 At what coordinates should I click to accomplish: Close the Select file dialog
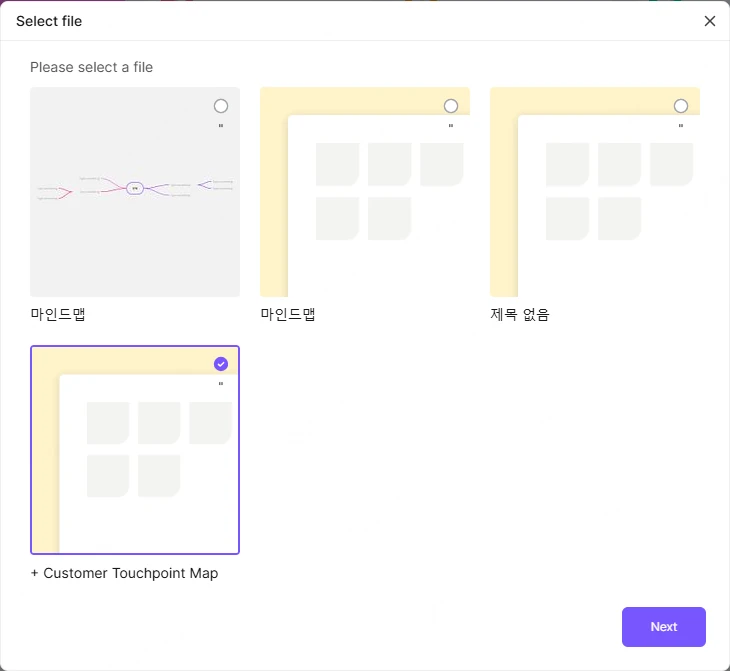click(710, 21)
